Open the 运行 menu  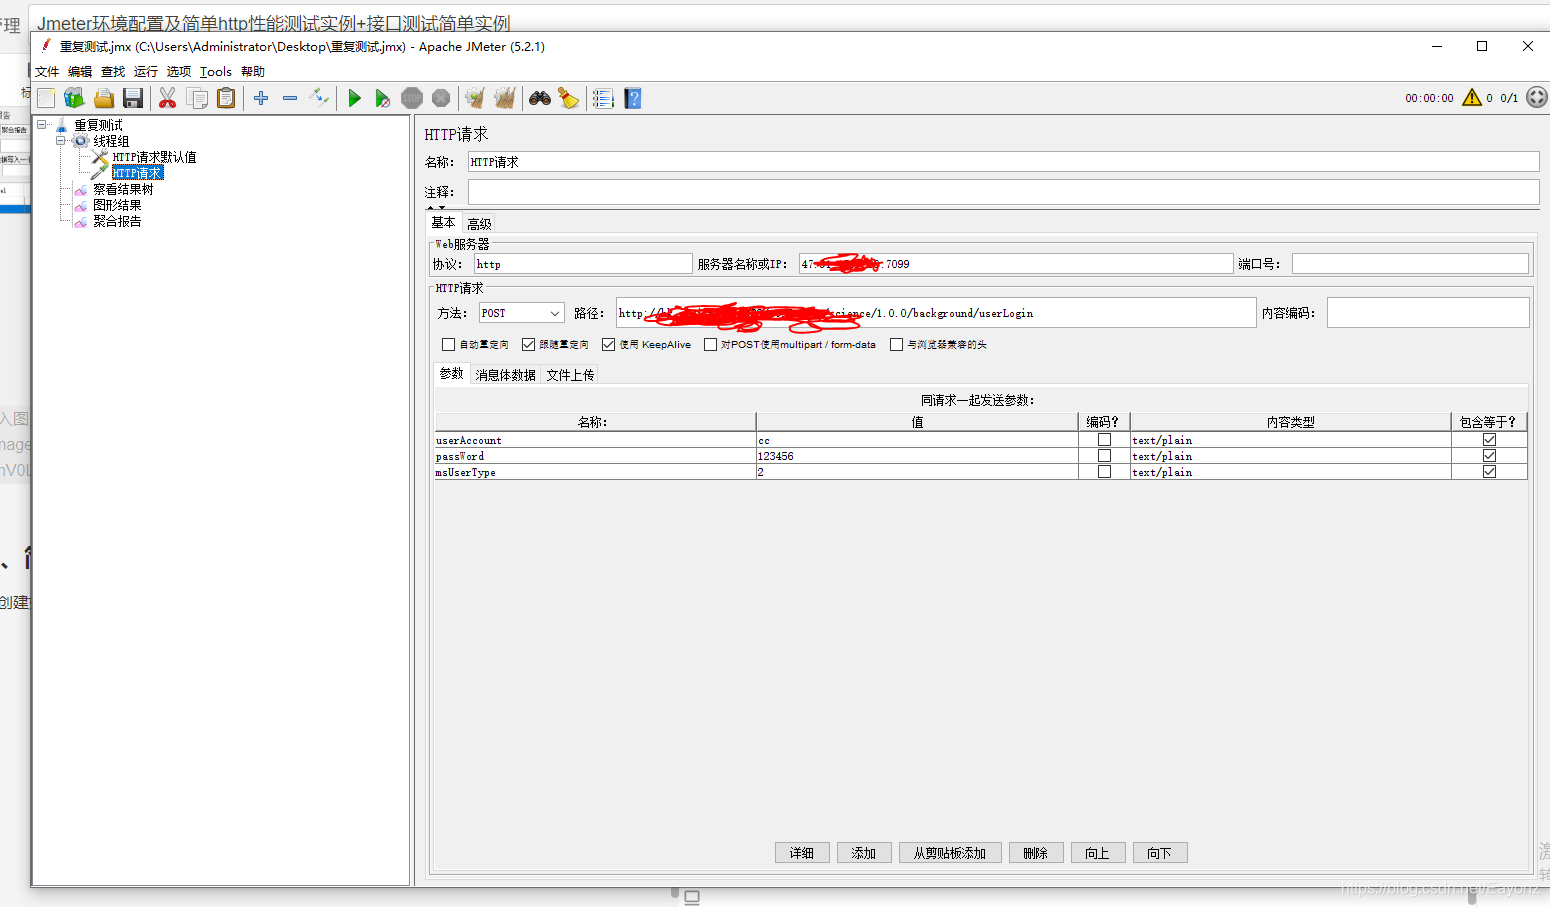pos(146,72)
